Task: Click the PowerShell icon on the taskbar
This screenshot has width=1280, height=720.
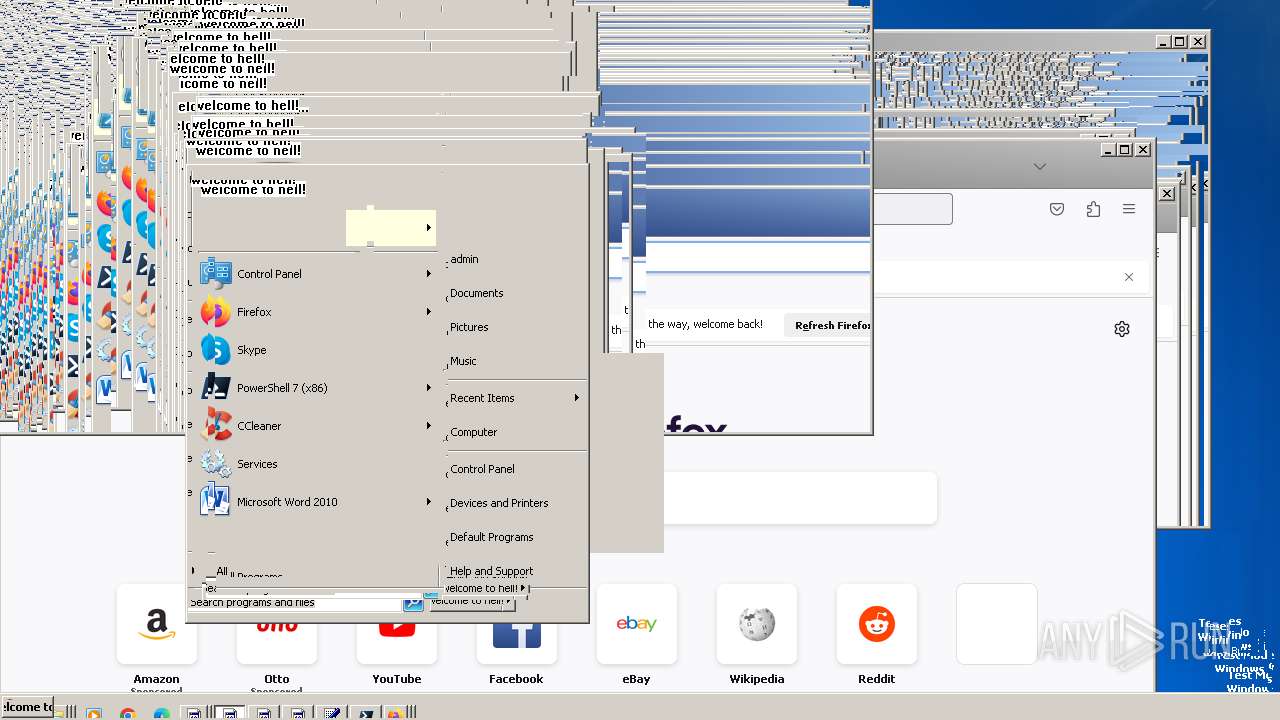Action: click(x=367, y=714)
